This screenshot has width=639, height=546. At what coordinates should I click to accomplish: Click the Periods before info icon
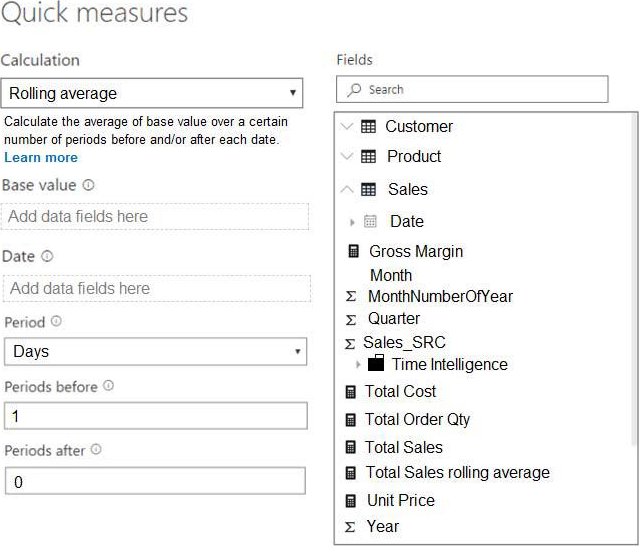tap(108, 386)
